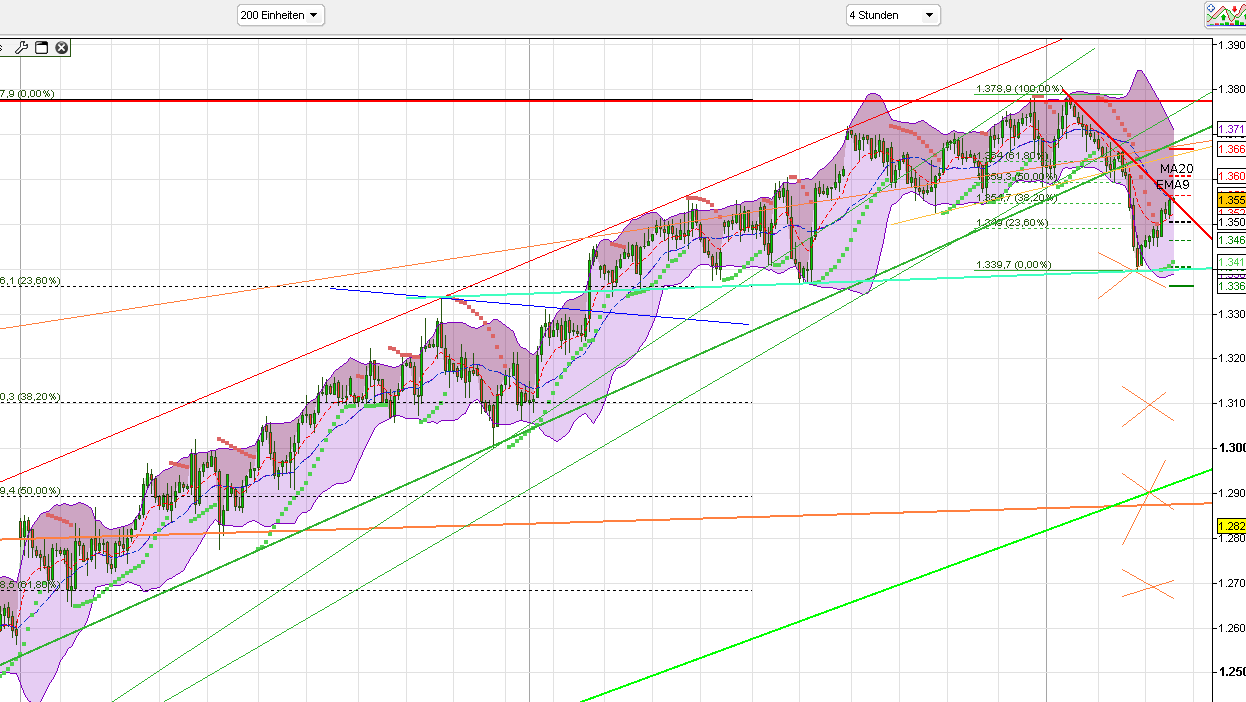Click the yellow 1.355 current price label

point(1231,200)
